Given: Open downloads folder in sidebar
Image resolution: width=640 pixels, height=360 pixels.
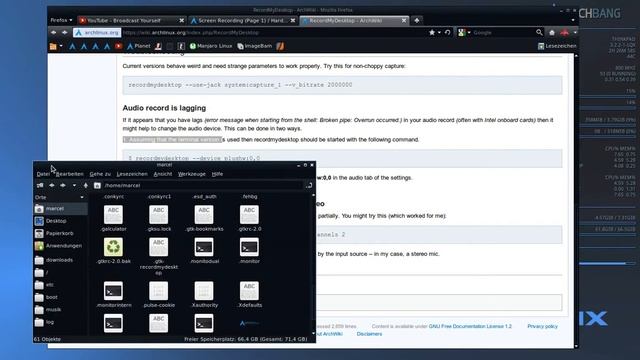Looking at the screenshot, I should tap(60, 260).
